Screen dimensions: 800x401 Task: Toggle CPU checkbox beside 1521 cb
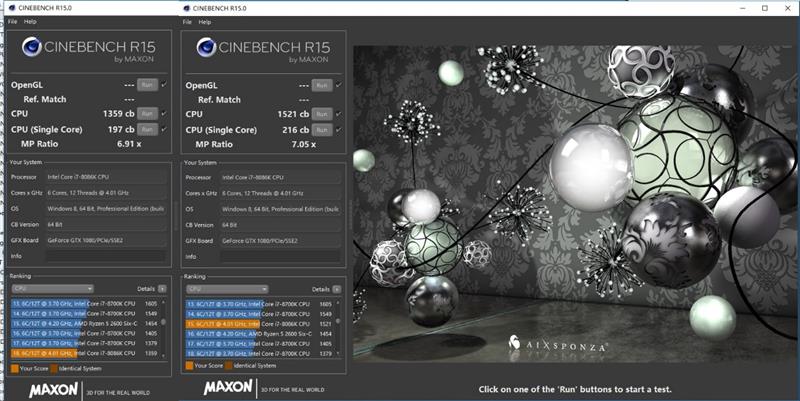[x=338, y=114]
